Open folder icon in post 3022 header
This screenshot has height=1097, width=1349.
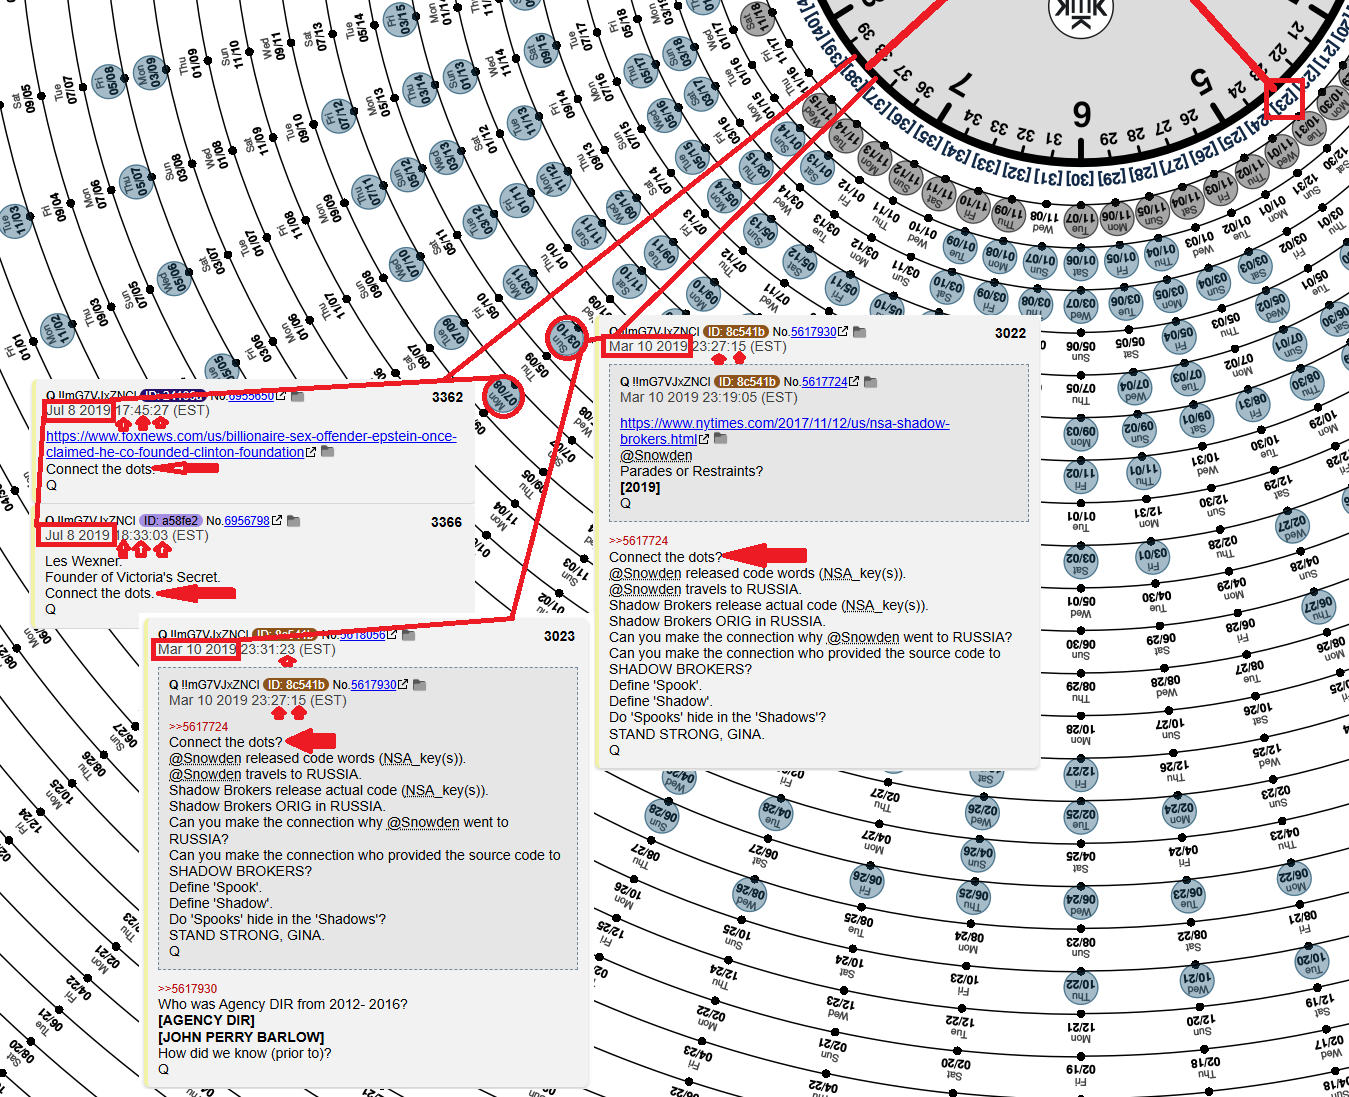(x=859, y=332)
